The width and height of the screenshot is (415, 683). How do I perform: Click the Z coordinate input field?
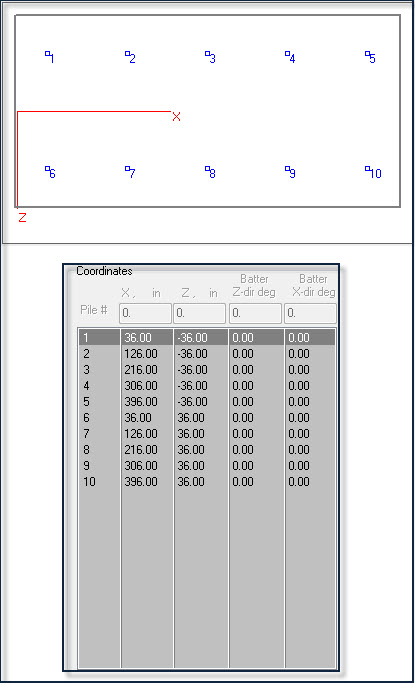pyautogui.click(x=199, y=313)
